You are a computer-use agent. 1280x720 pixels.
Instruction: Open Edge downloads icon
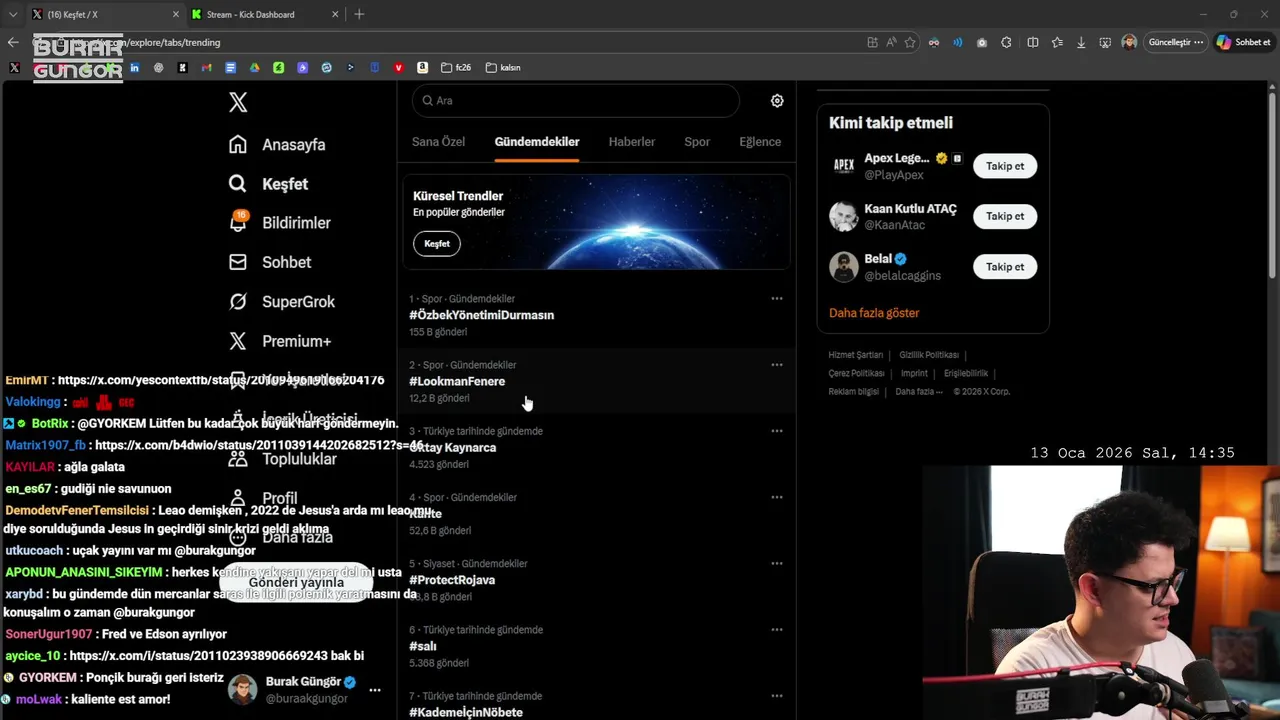coord(1081,42)
